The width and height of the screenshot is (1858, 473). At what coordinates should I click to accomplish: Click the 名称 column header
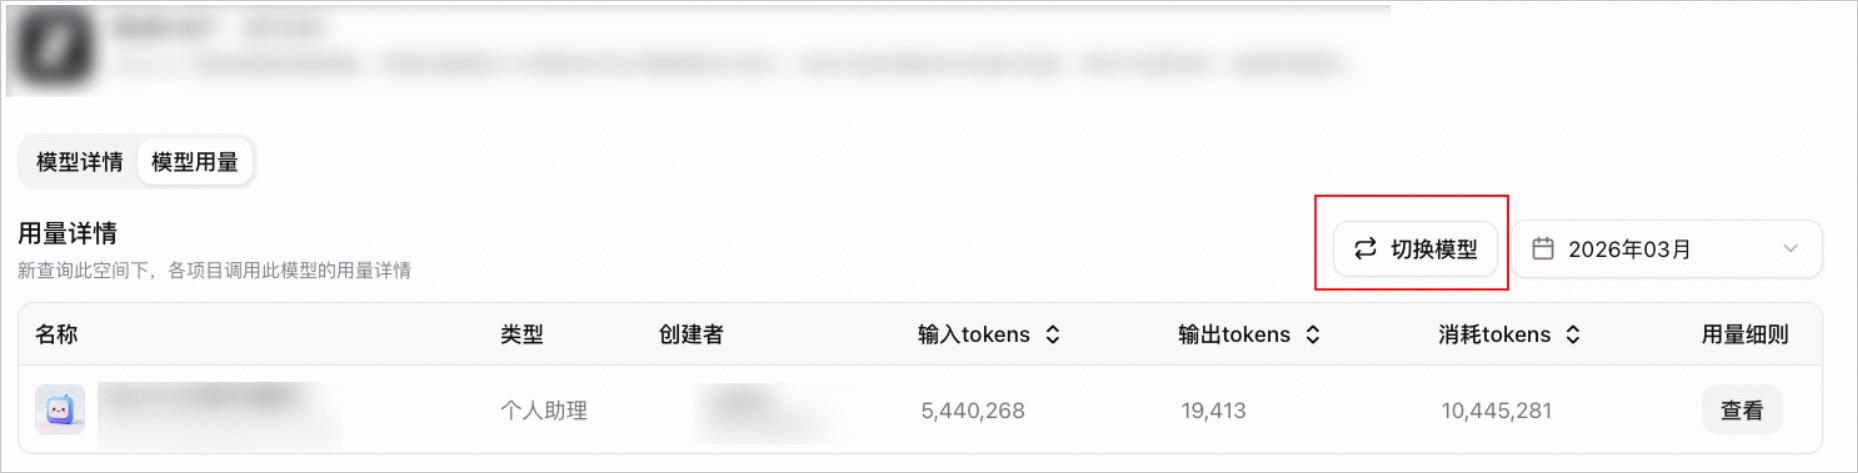(56, 335)
